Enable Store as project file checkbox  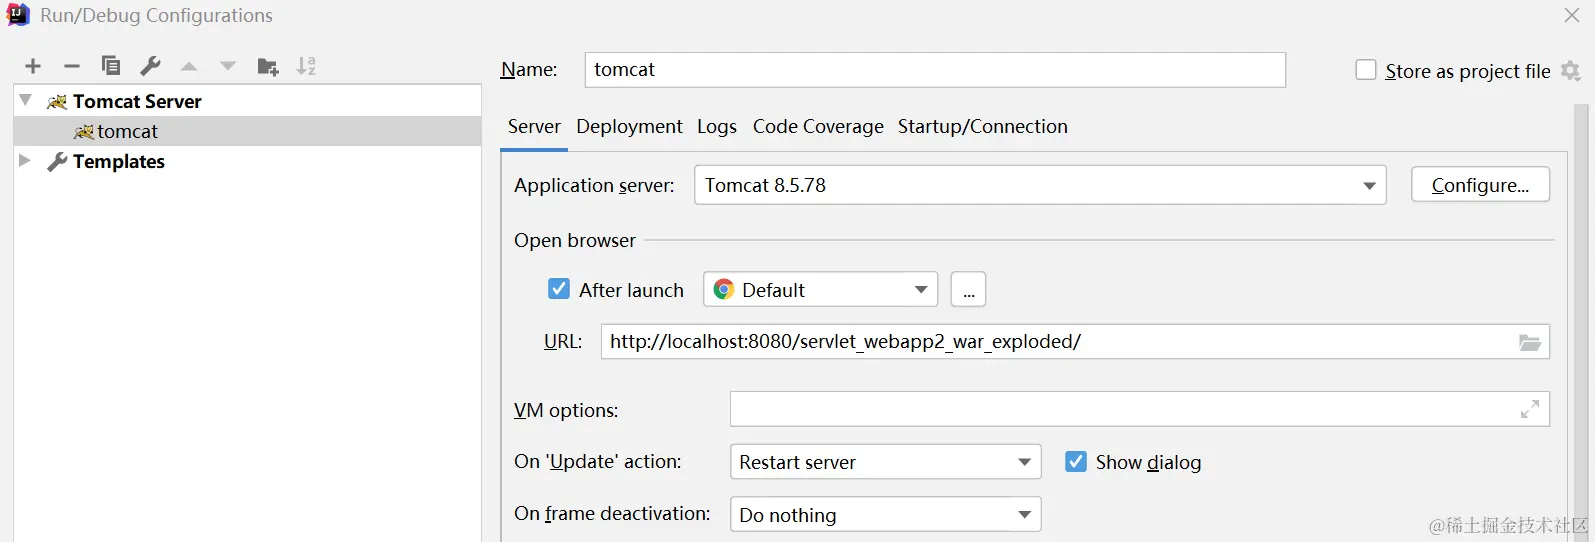1365,70
